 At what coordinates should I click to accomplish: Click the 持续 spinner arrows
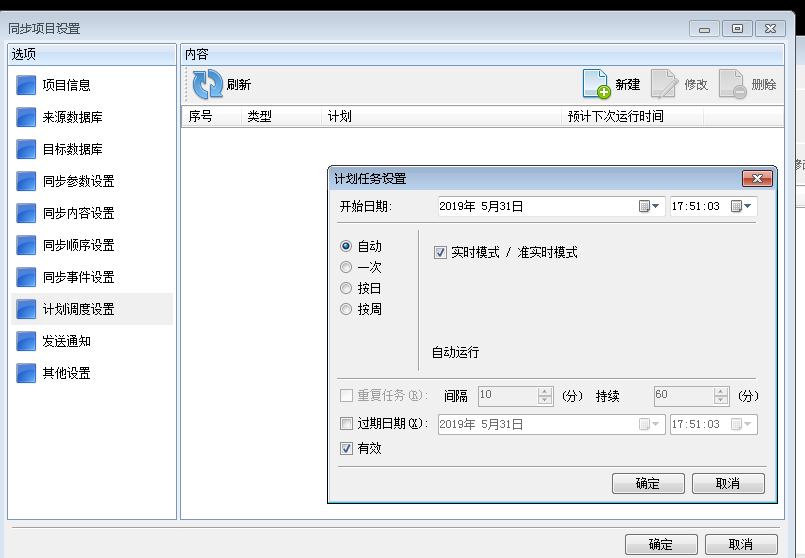point(721,396)
